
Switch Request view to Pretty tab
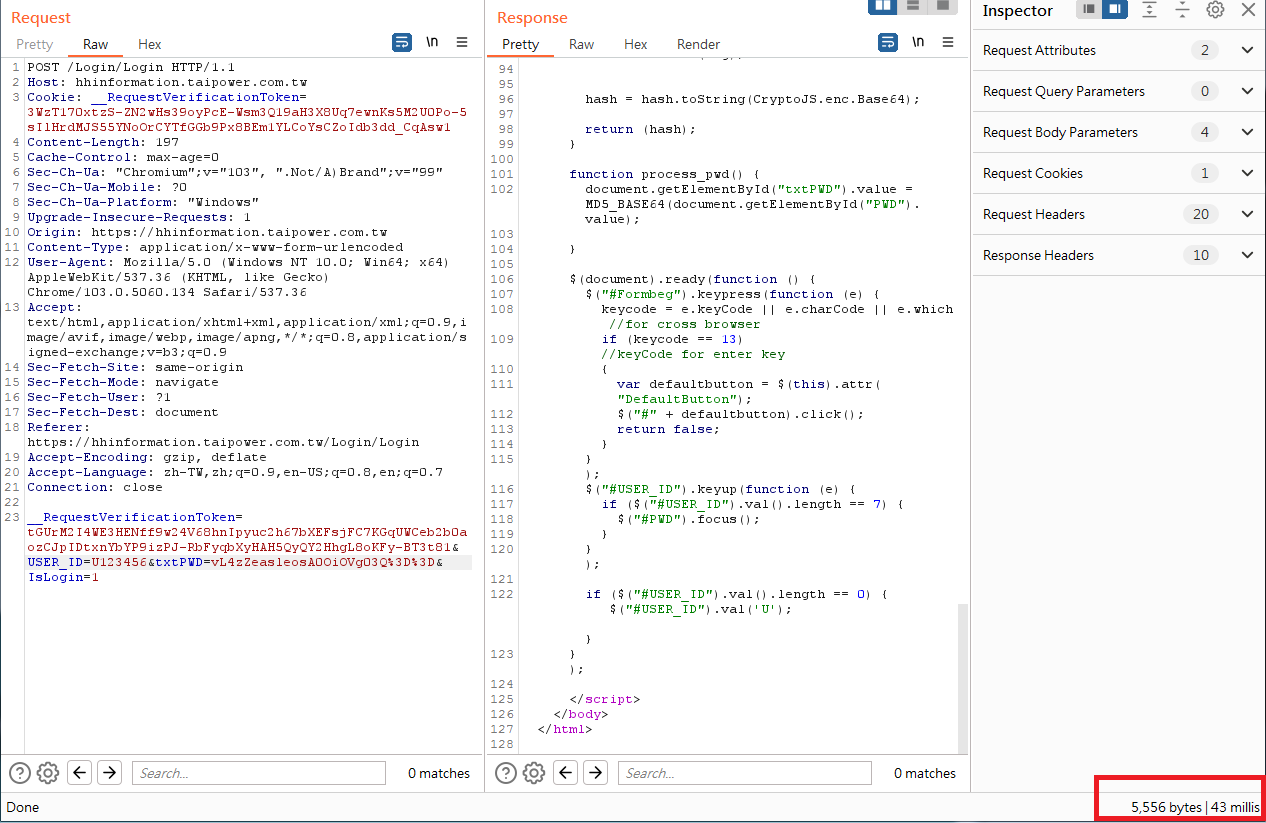coord(34,44)
